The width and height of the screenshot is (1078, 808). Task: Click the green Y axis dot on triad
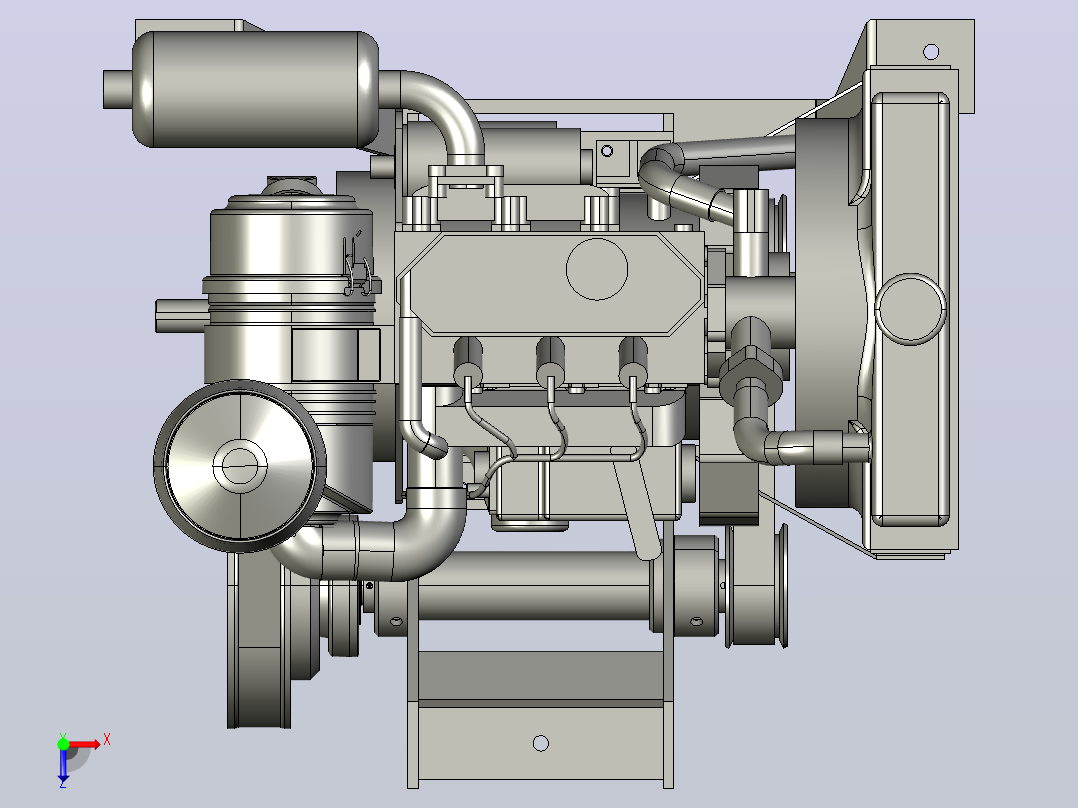[x=63, y=743]
